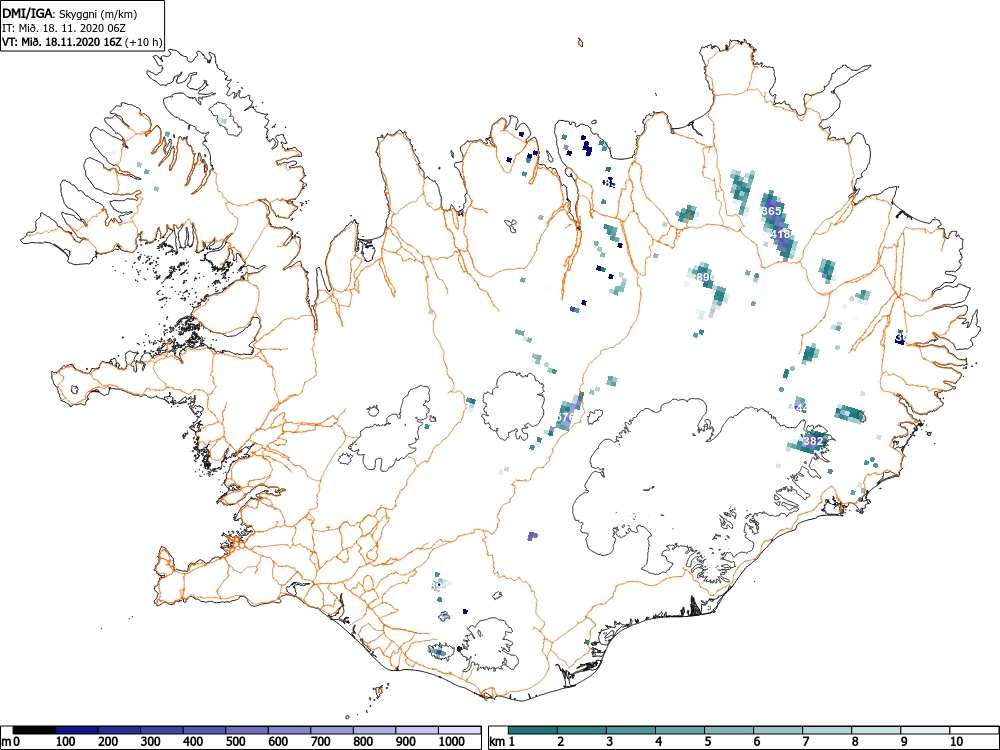The width and height of the screenshot is (1000, 750).
Task: Select the 'IT: Mið. 18. 11. 2020 06Z' line
Action: [62, 28]
